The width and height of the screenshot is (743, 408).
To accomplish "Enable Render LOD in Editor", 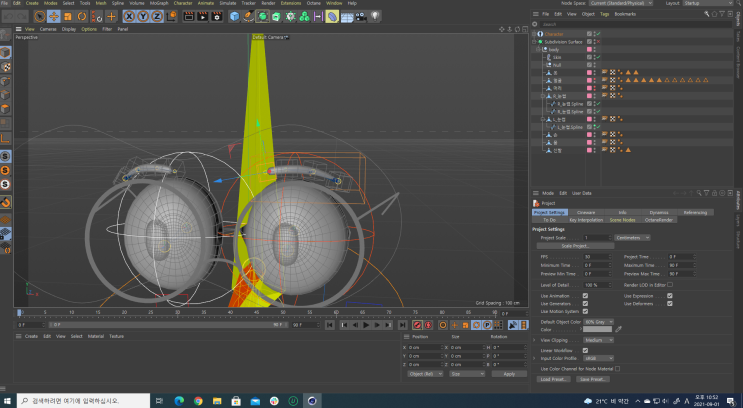I will pos(670,285).
